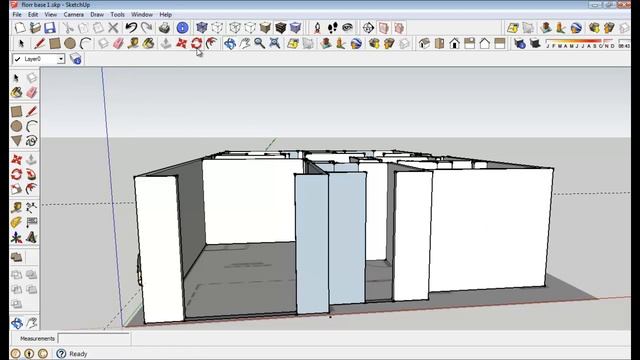
Task: Select the Walk footprints tool
Action: (x=332, y=28)
